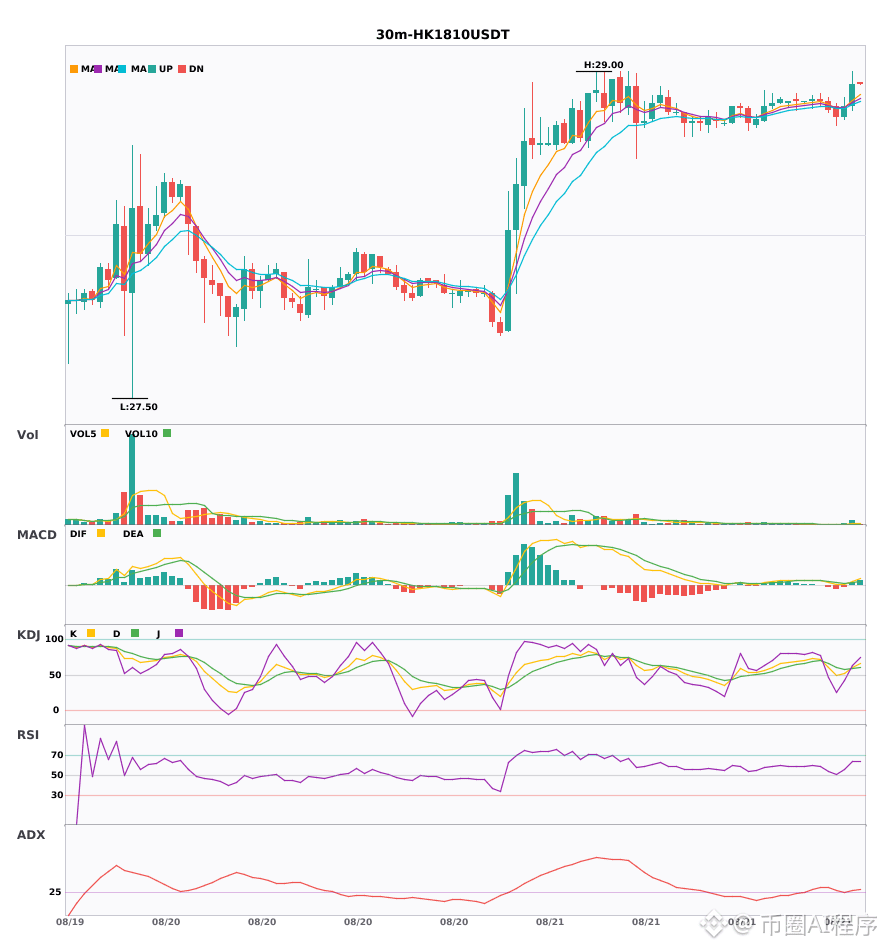Click the H:29.00 high price label
The width and height of the screenshot is (885, 950).
pos(603,65)
